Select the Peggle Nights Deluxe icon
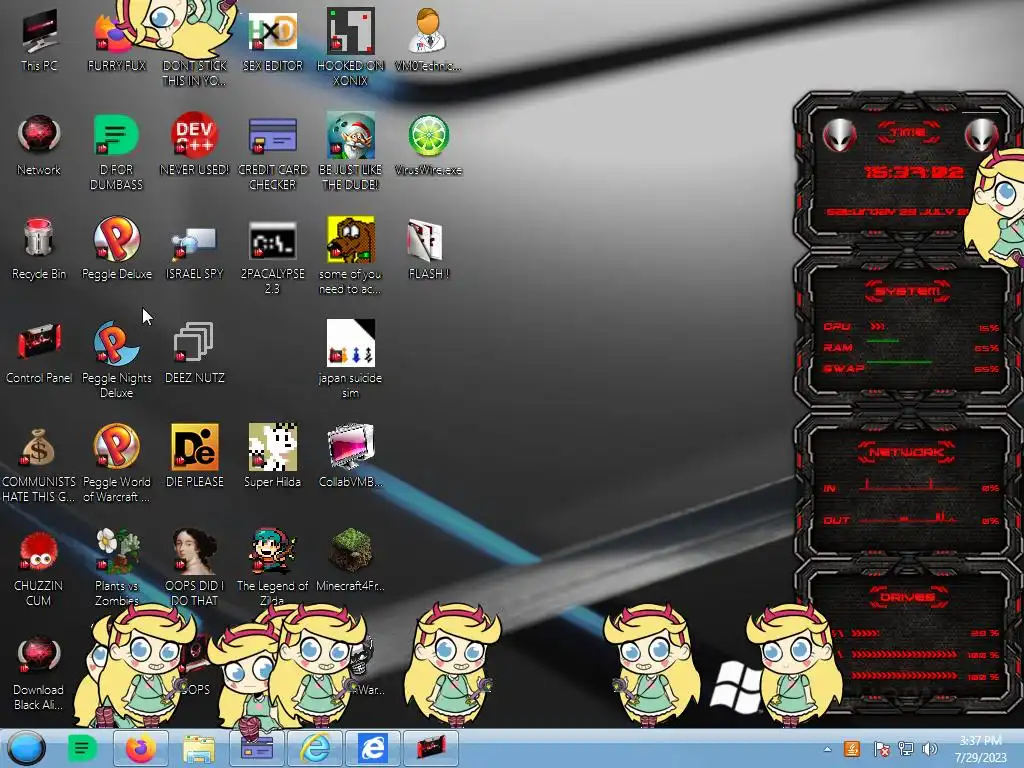The height and width of the screenshot is (768, 1024). click(116, 343)
